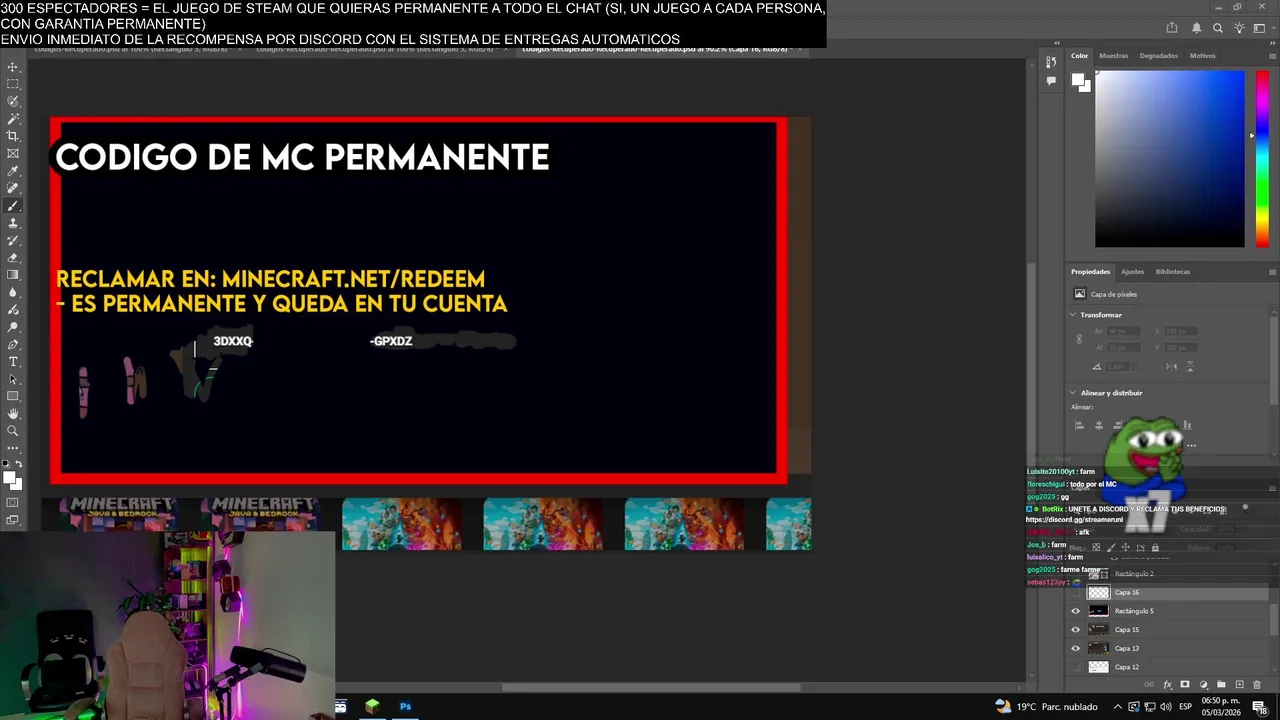
Task: Add a layer mask
Action: 1185,685
